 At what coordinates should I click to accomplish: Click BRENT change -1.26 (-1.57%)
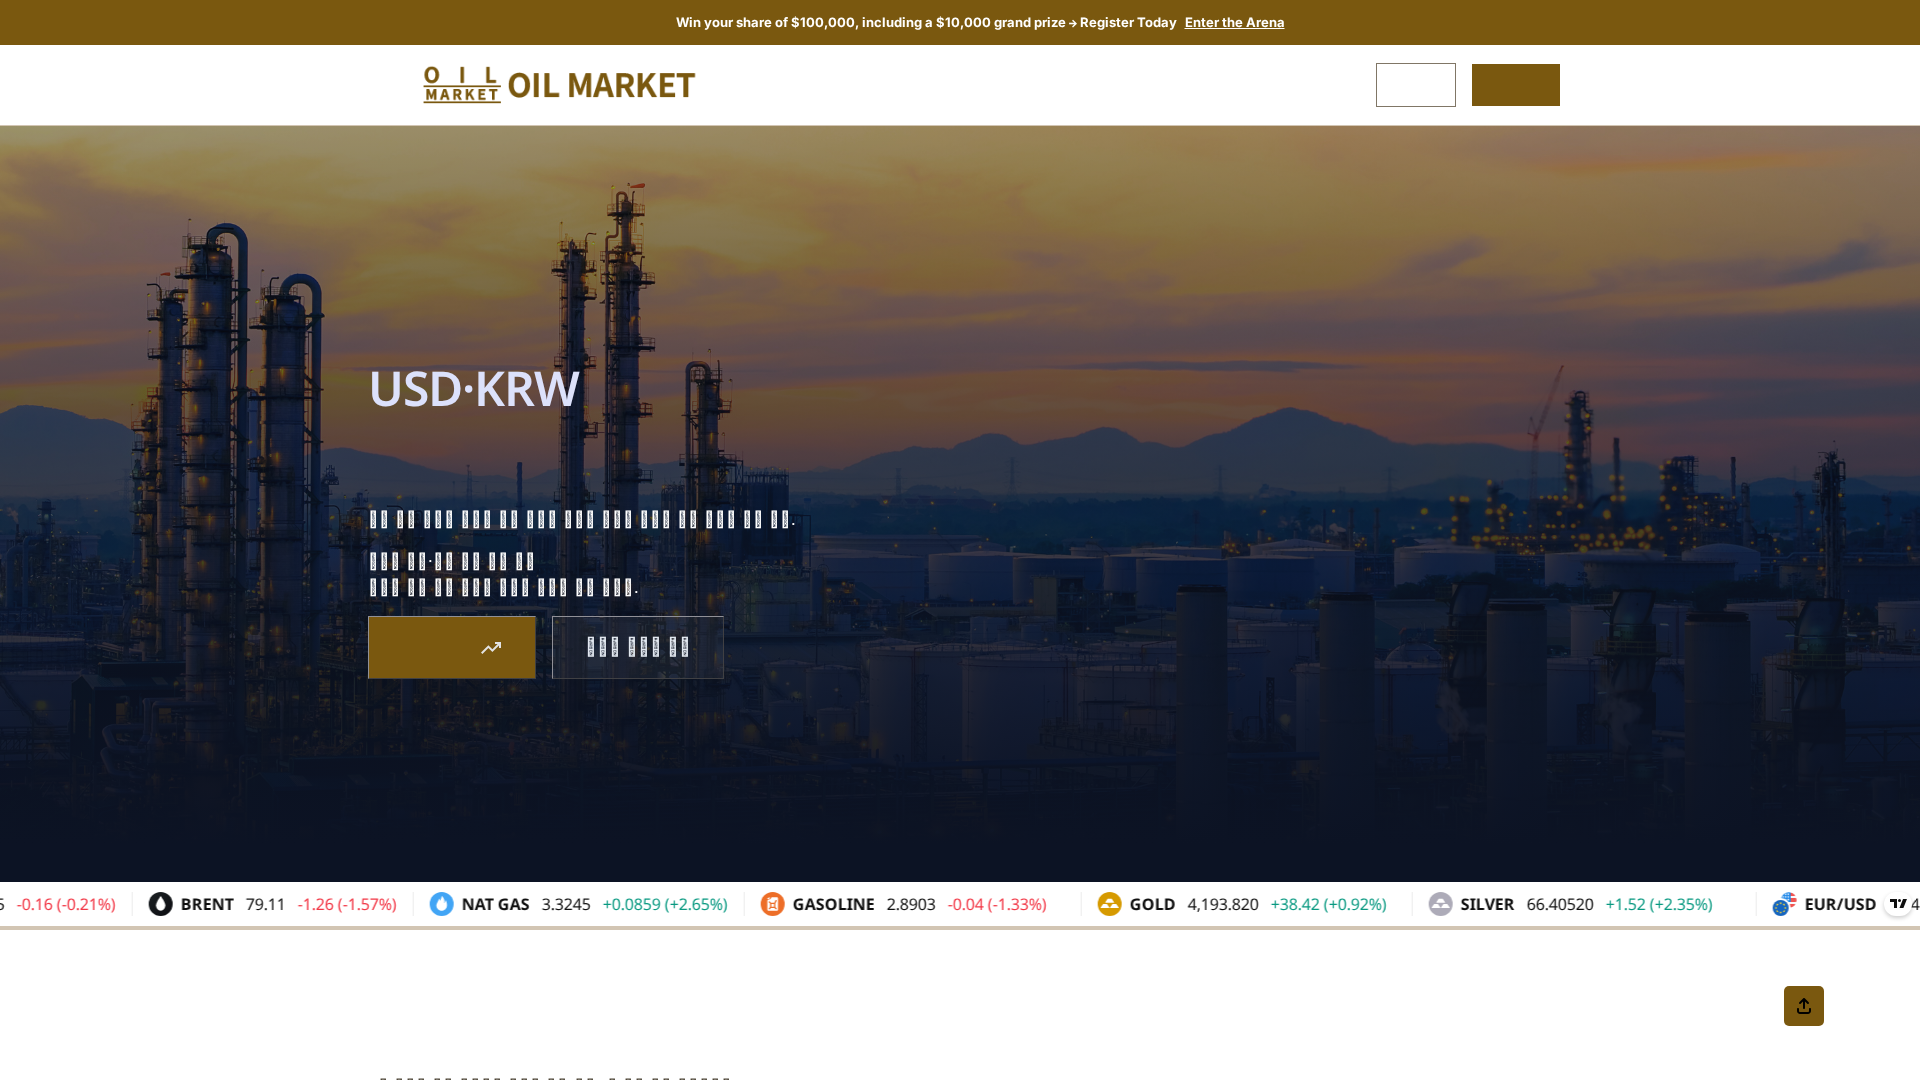pos(347,904)
